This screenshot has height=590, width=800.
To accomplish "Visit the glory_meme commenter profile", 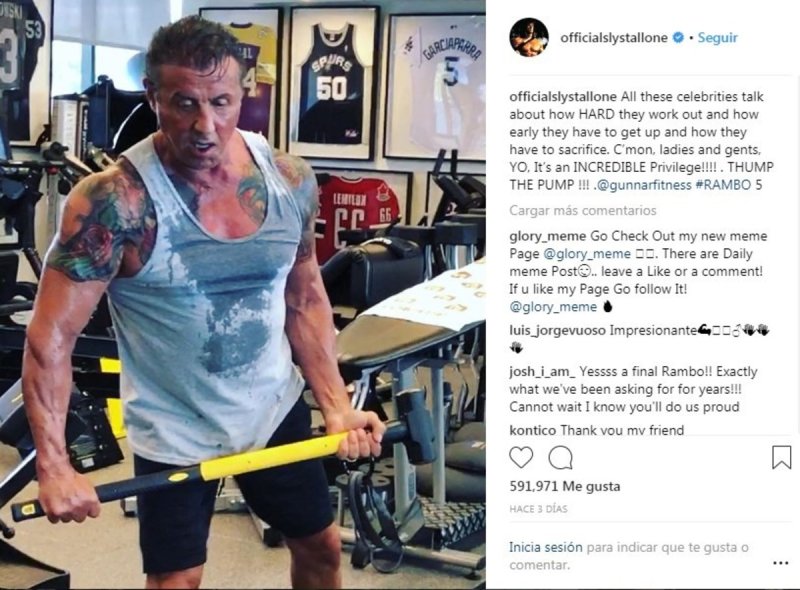I will [x=547, y=236].
